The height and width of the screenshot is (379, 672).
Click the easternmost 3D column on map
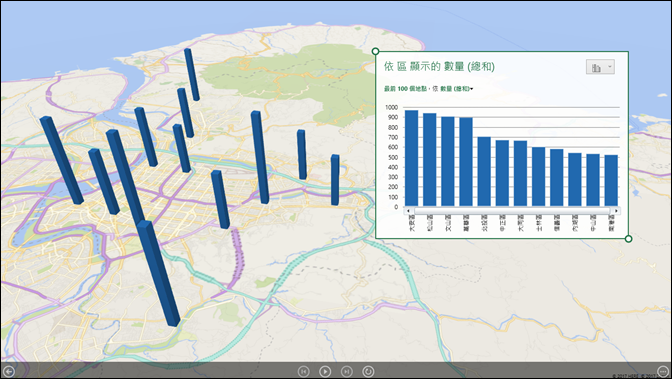(335, 180)
